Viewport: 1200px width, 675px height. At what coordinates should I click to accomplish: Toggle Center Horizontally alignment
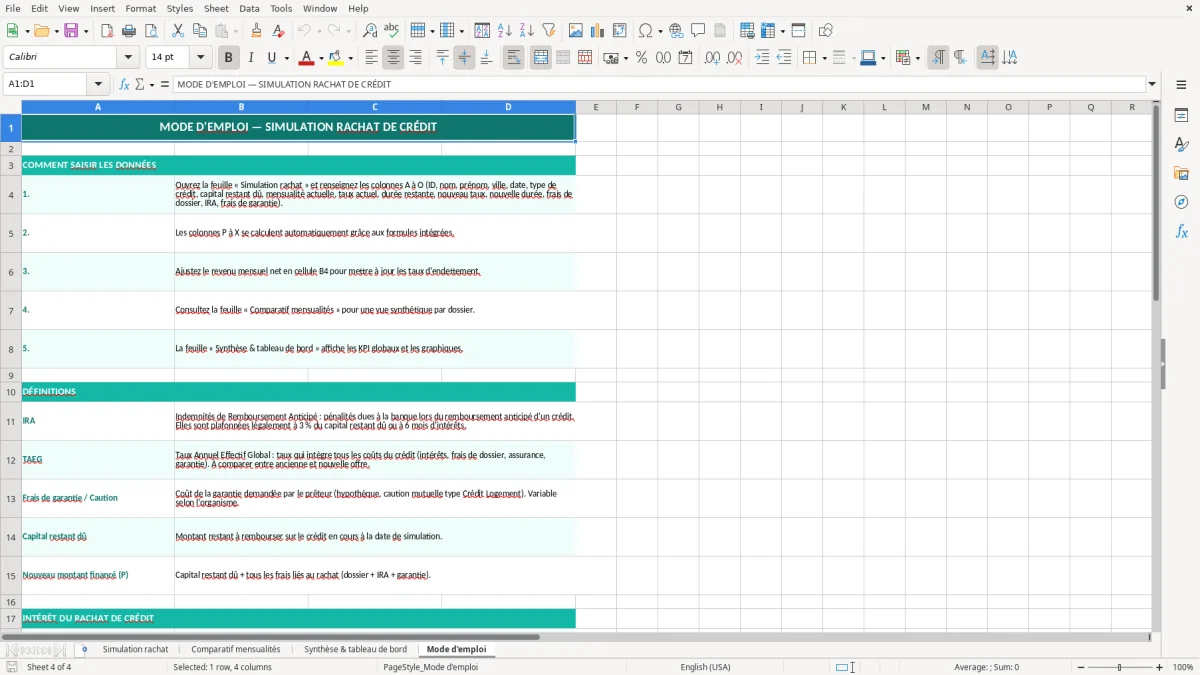[393, 58]
